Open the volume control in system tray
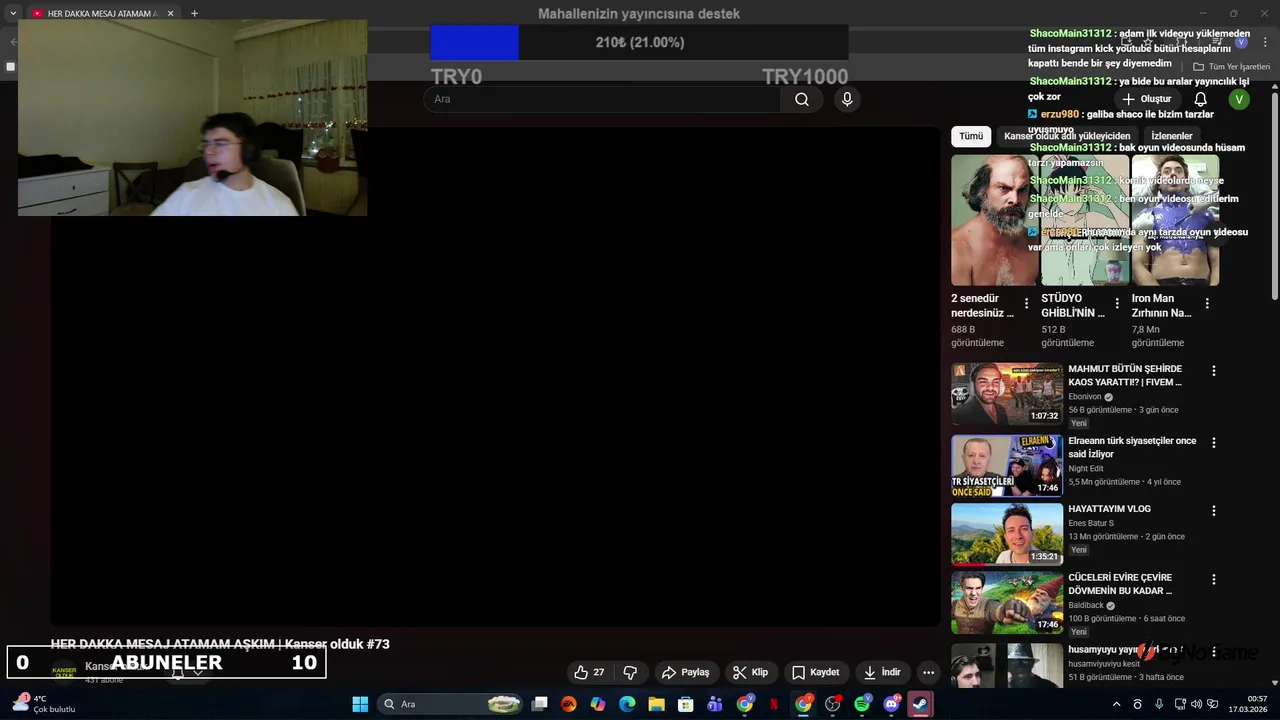Screen dimensions: 1280x720 [1197, 704]
